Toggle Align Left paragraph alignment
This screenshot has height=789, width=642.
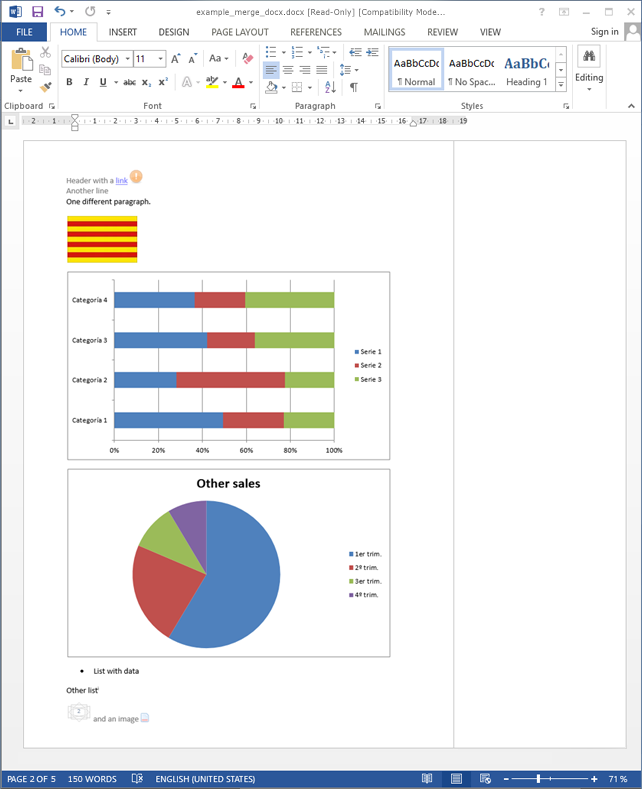271,70
